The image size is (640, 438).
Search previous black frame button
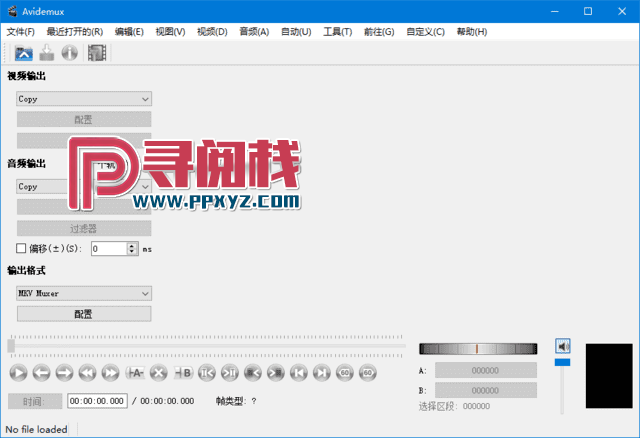pyautogui.click(x=253, y=373)
